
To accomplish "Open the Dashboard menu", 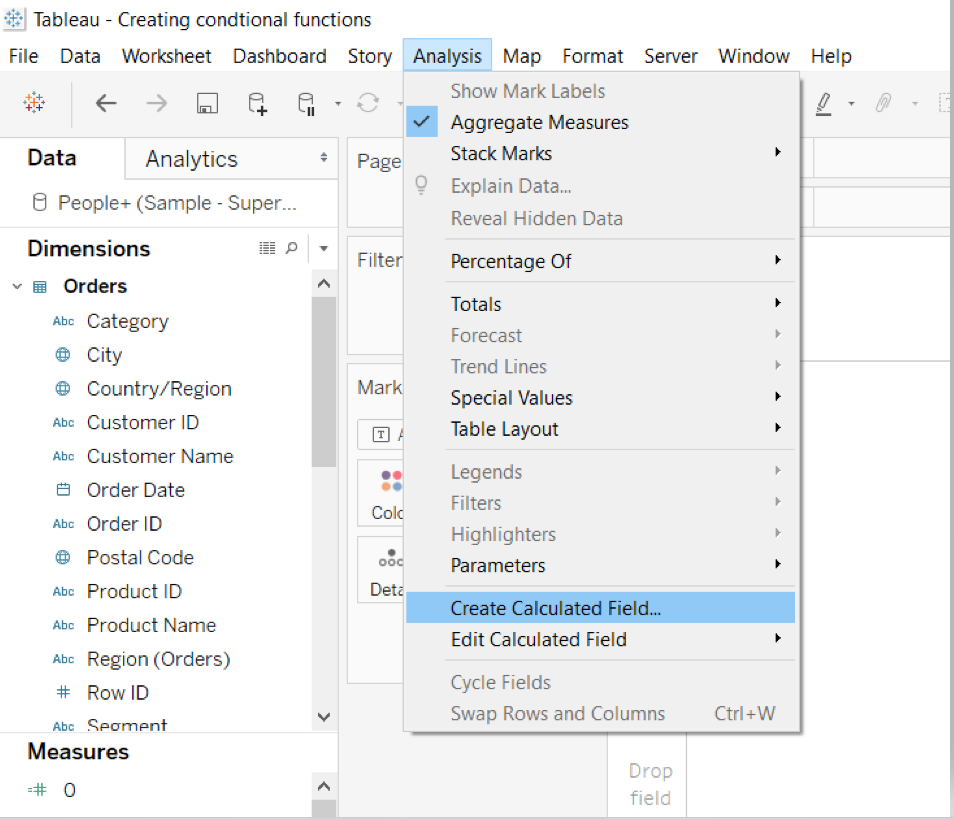I will pyautogui.click(x=280, y=56).
